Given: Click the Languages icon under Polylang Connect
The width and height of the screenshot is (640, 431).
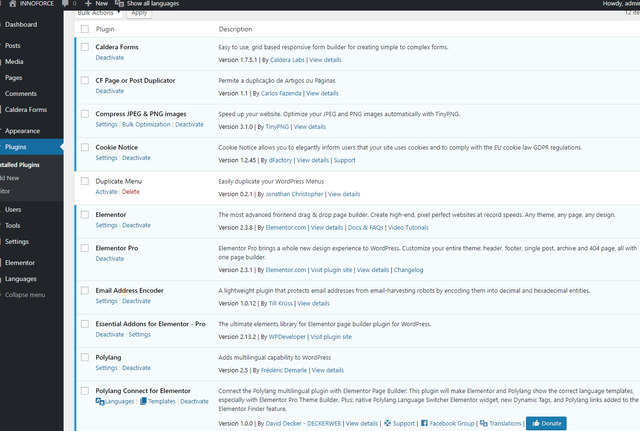Looking at the screenshot, I should click(x=100, y=402).
